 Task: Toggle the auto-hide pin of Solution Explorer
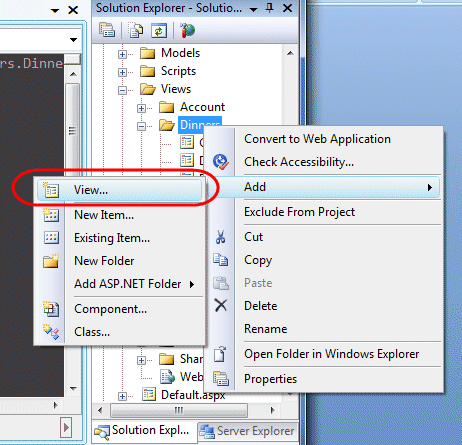(x=269, y=8)
